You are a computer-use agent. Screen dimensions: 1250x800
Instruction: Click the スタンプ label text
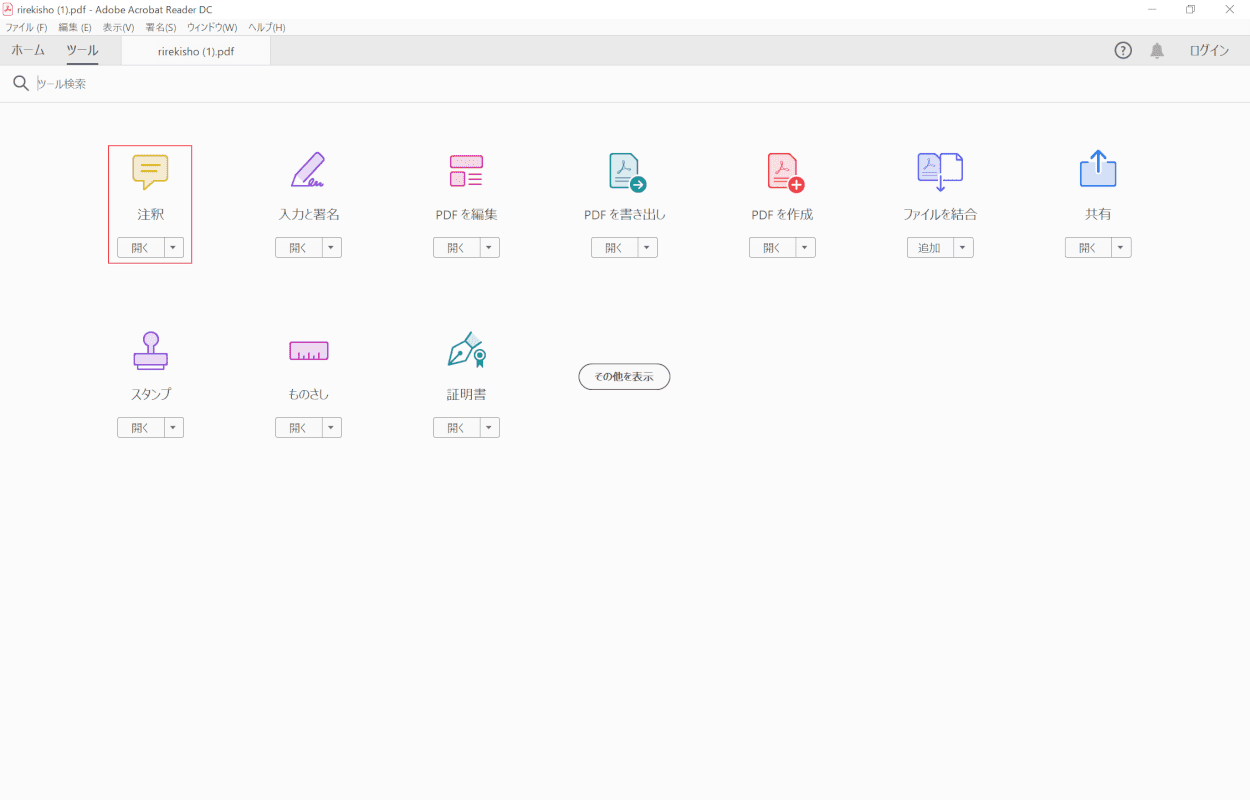(x=150, y=394)
